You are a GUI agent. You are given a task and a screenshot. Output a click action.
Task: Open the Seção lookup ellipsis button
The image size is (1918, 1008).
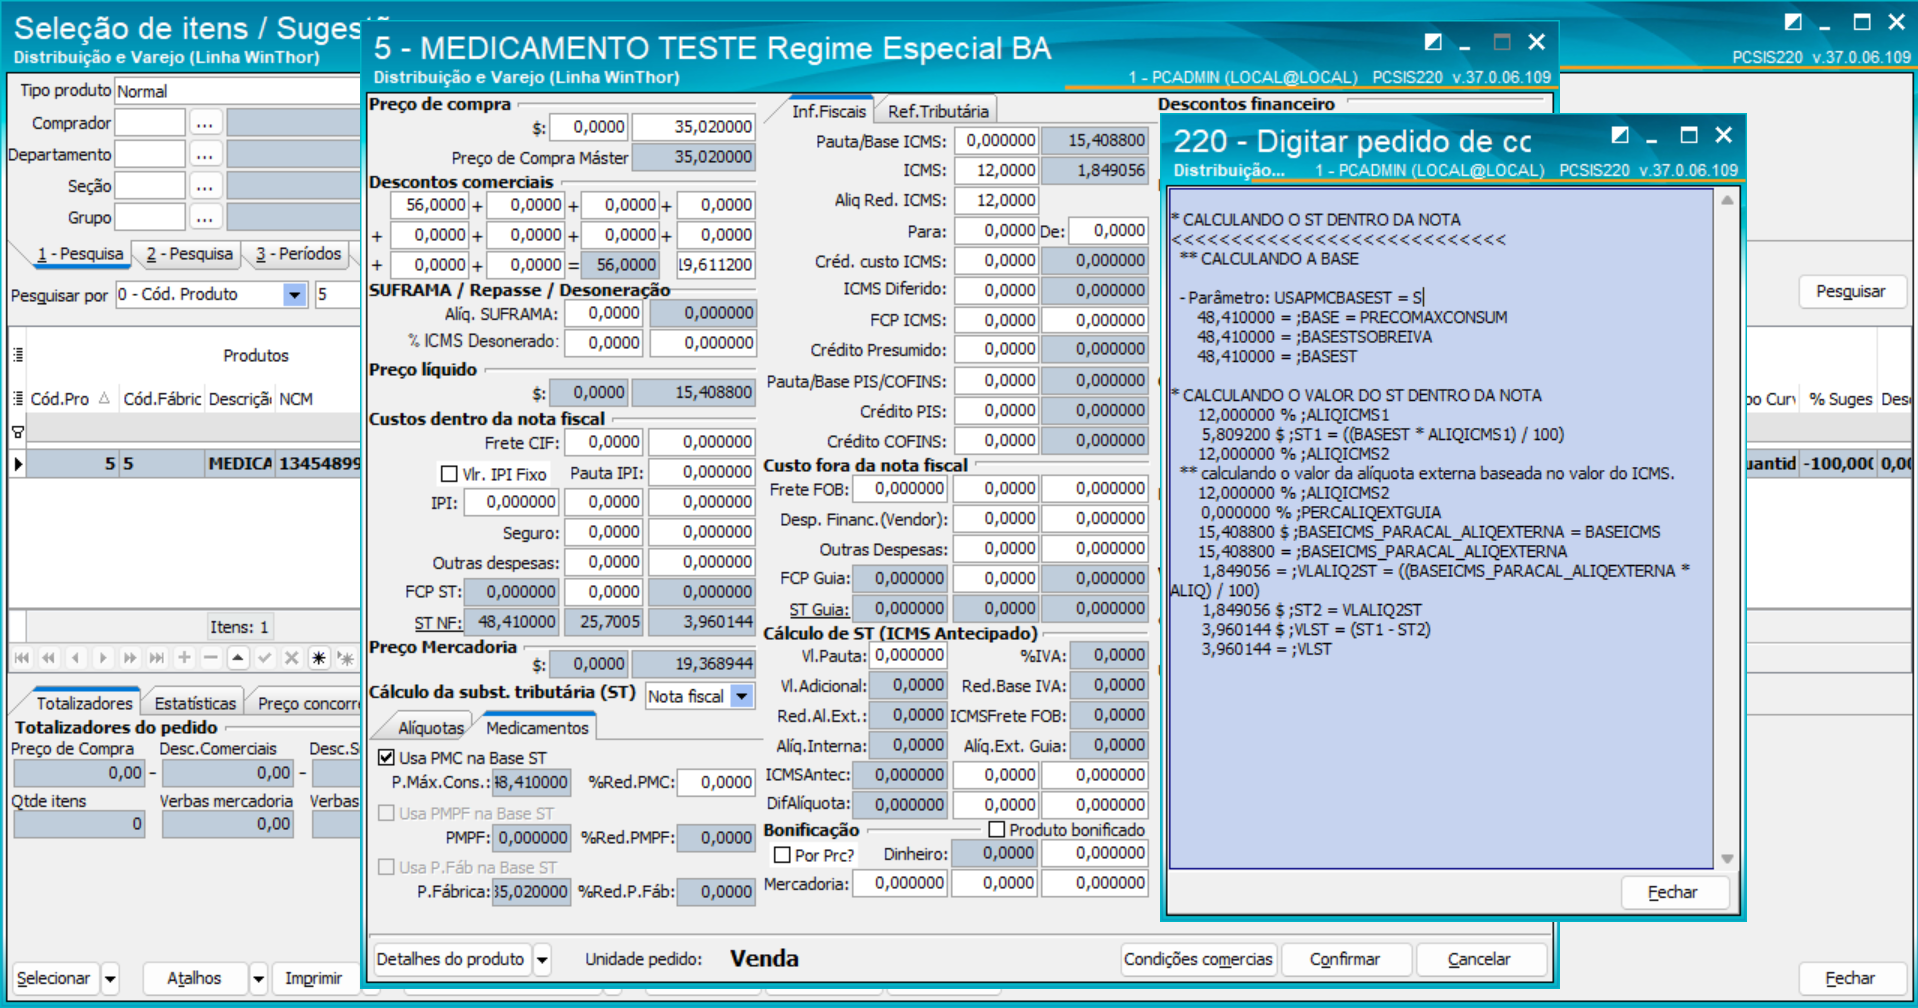tap(205, 186)
